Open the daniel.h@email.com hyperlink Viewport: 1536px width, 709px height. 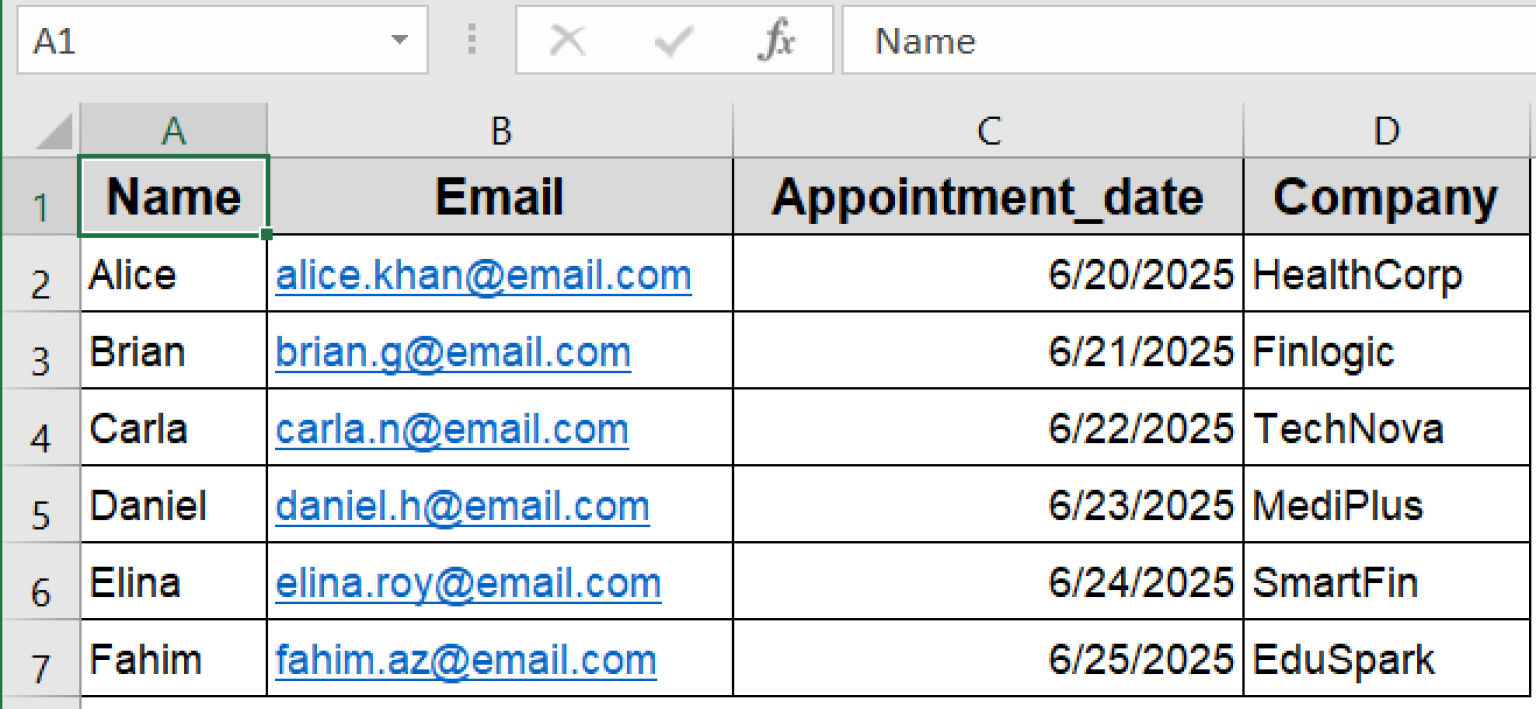(462, 506)
